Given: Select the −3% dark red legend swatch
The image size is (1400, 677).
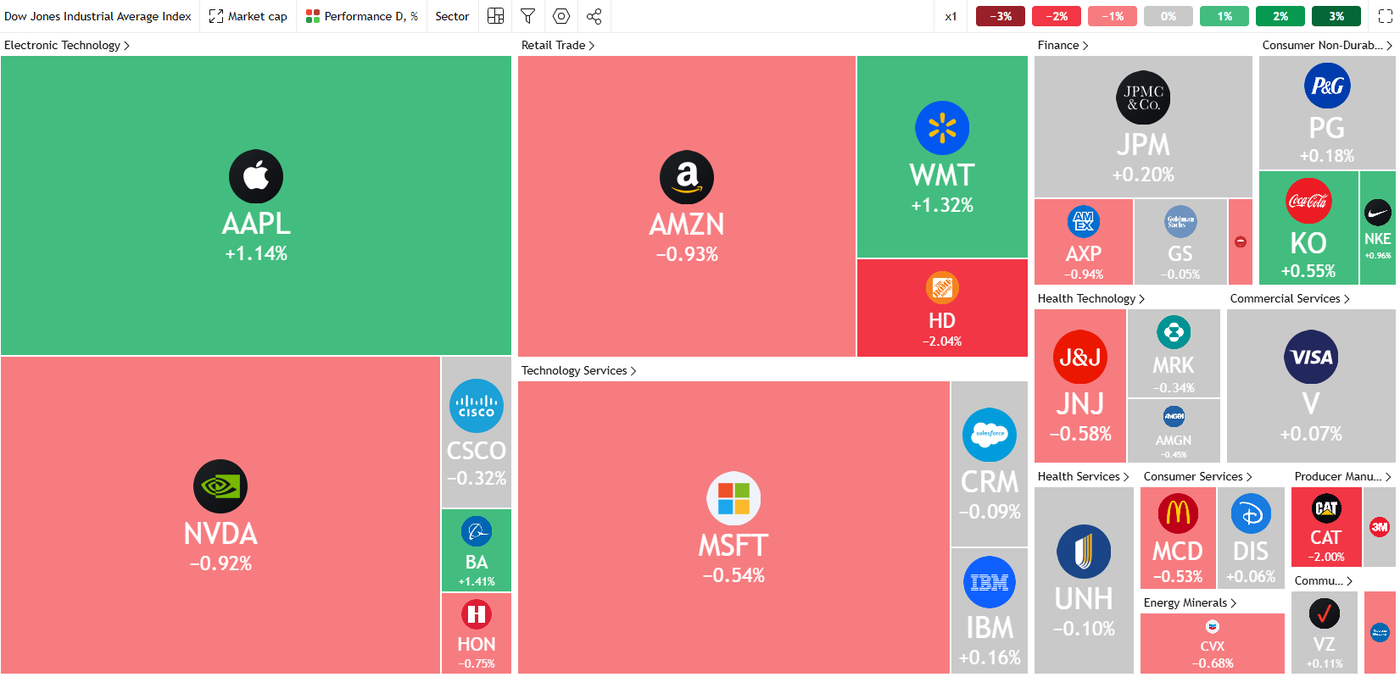Looking at the screenshot, I should [x=1001, y=16].
